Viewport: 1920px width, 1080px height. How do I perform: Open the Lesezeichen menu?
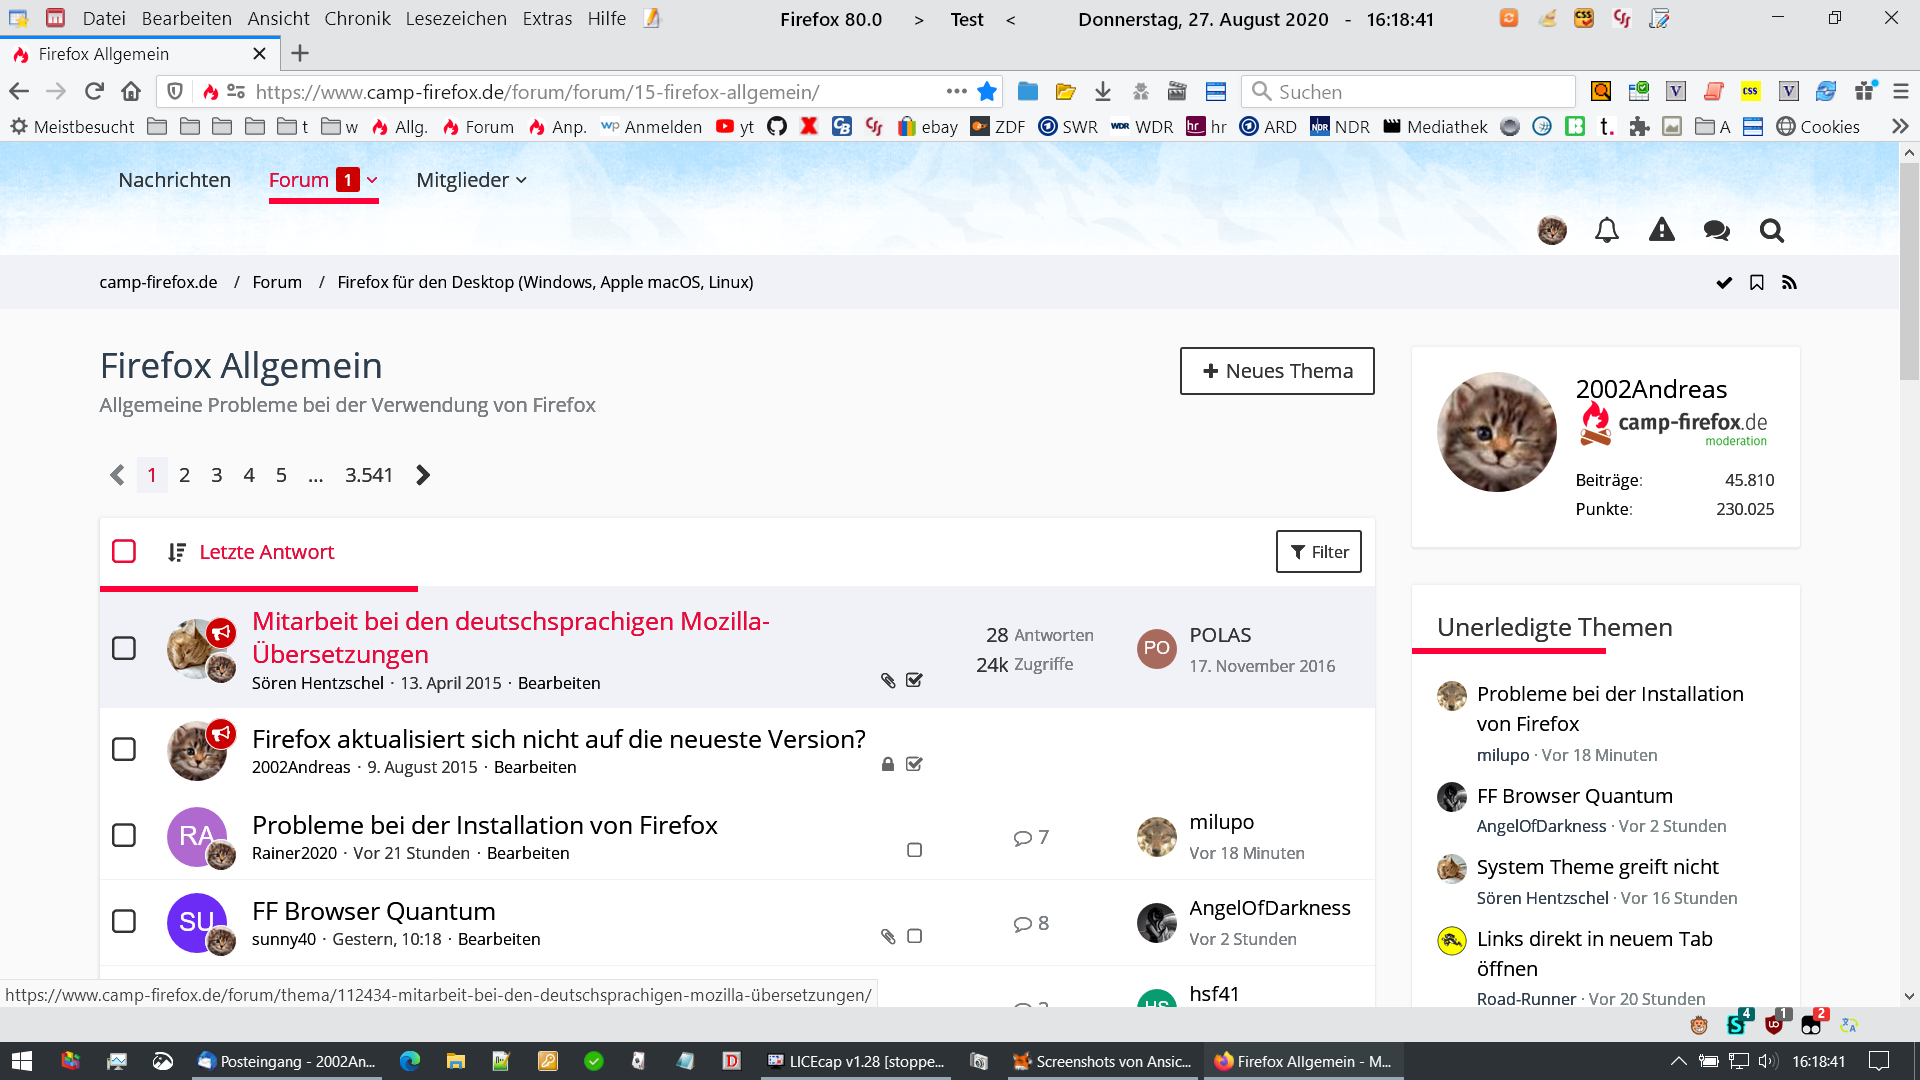(455, 19)
